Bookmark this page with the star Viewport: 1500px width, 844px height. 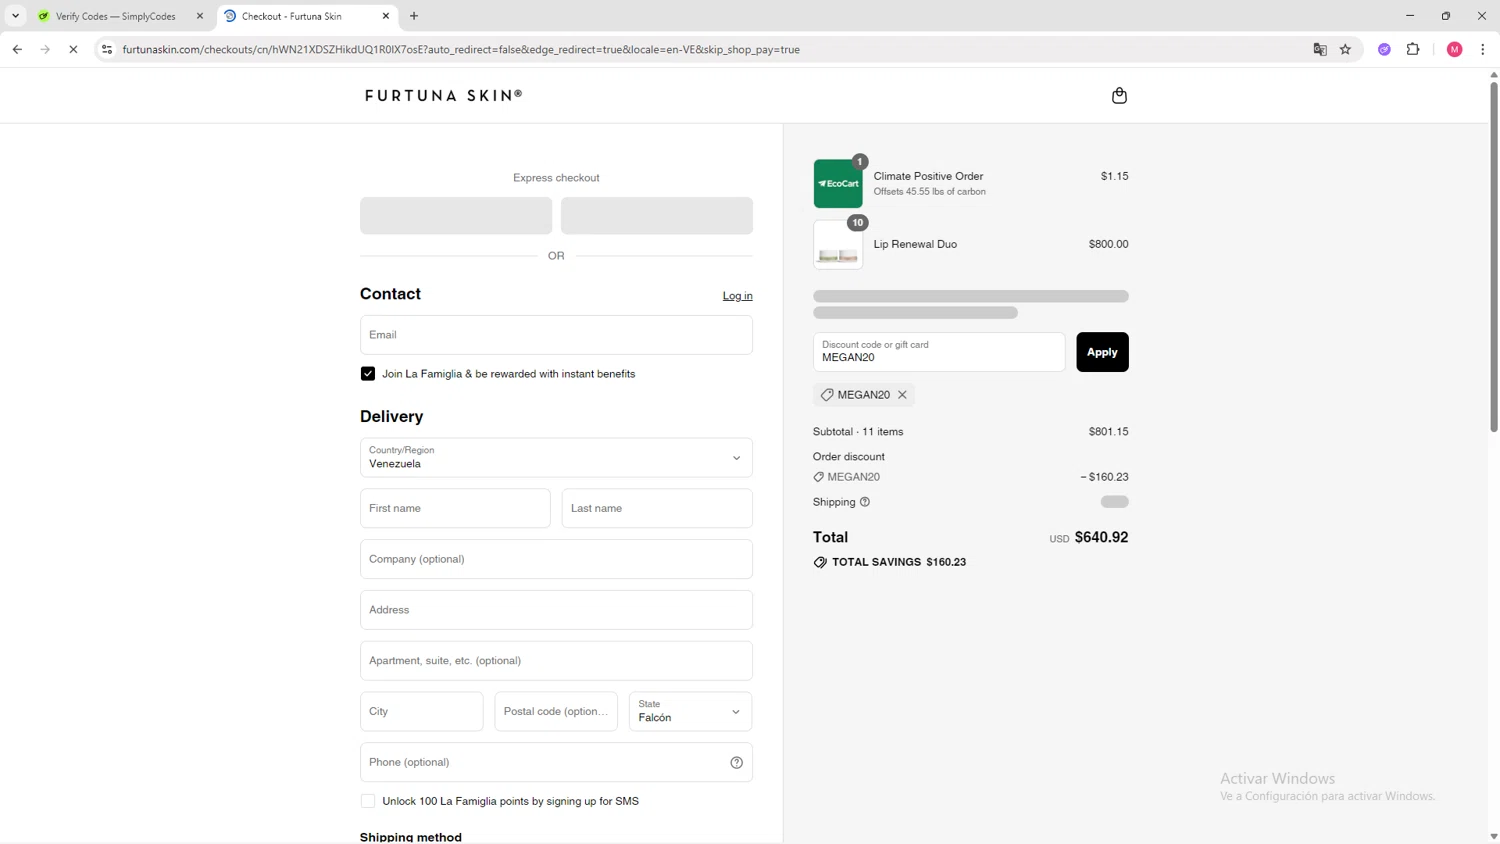(x=1345, y=49)
